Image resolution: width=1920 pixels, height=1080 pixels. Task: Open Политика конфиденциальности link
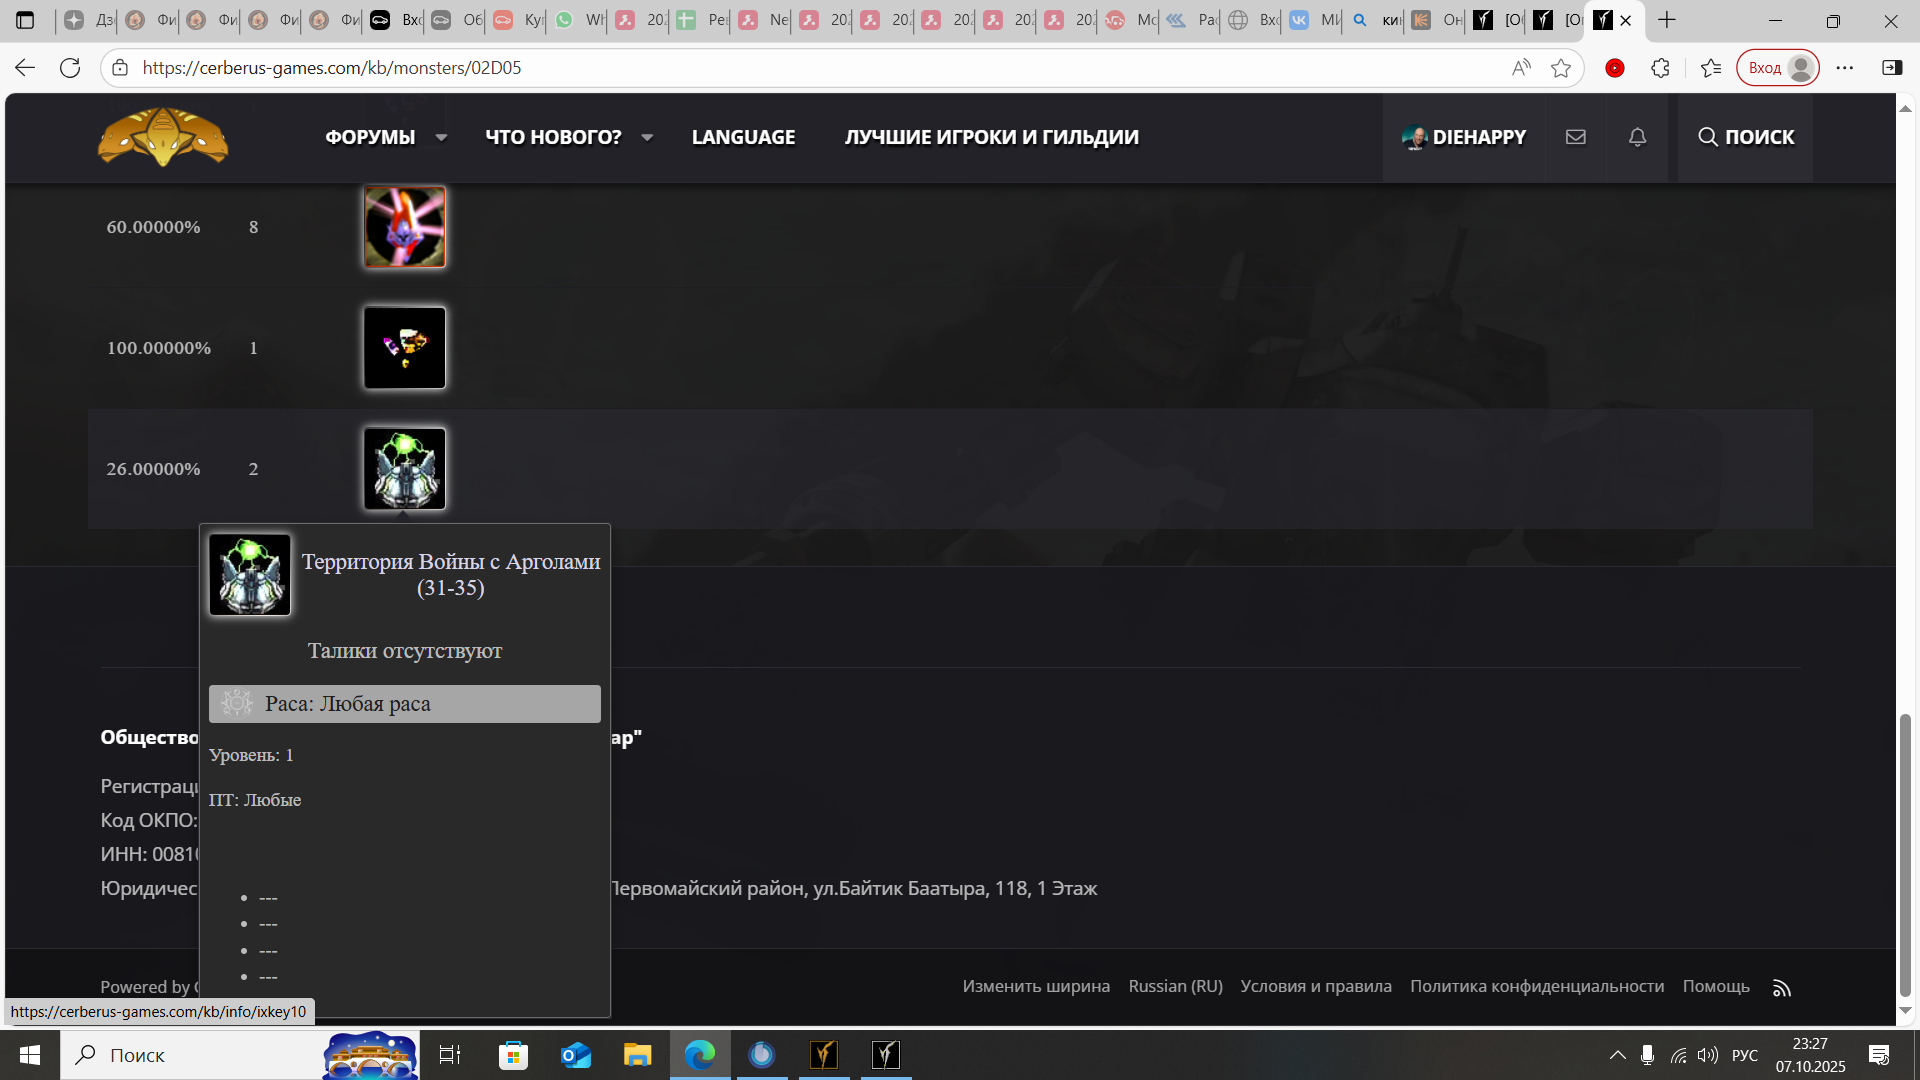coord(1536,986)
